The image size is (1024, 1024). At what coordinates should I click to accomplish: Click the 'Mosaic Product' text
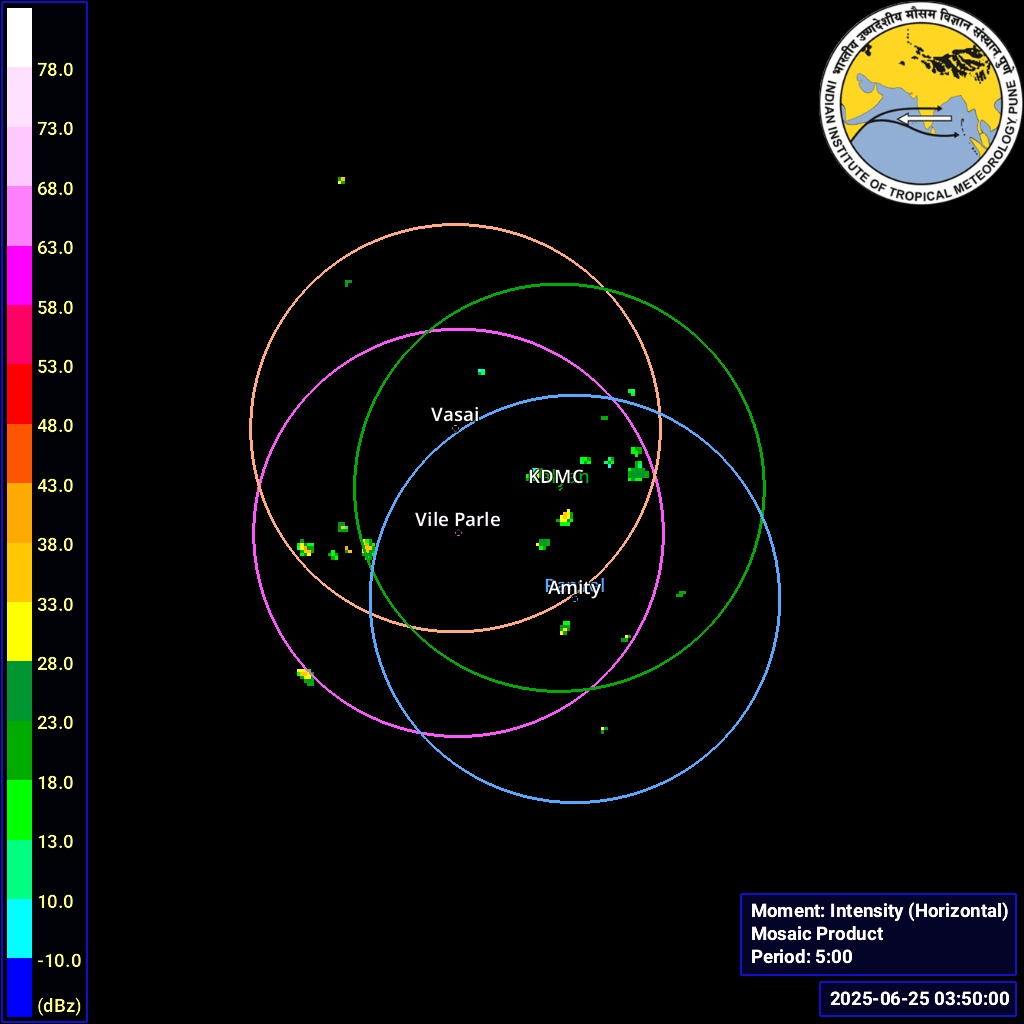(x=817, y=934)
